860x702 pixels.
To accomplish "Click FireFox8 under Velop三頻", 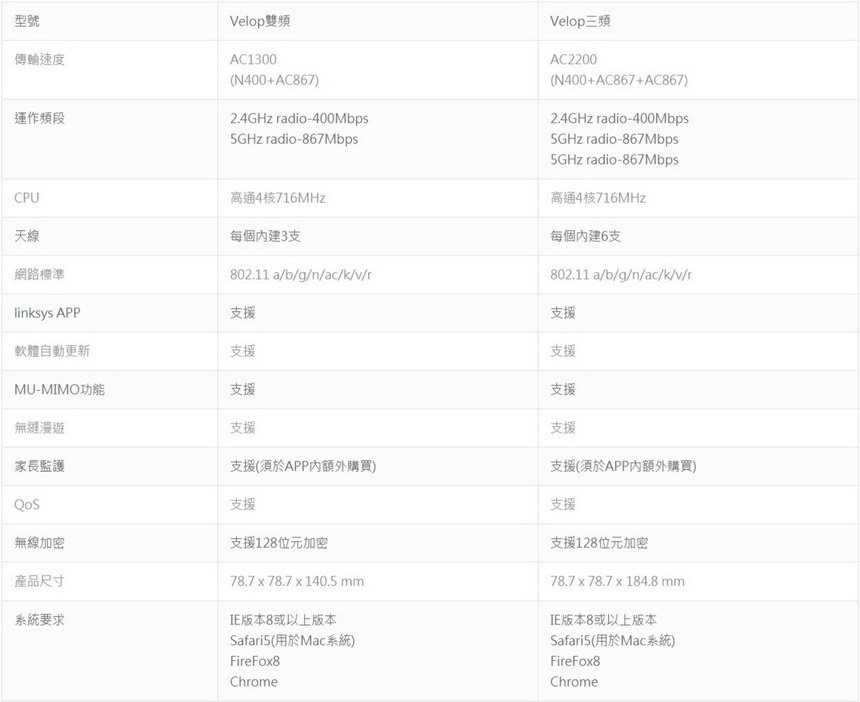I will coord(575,661).
